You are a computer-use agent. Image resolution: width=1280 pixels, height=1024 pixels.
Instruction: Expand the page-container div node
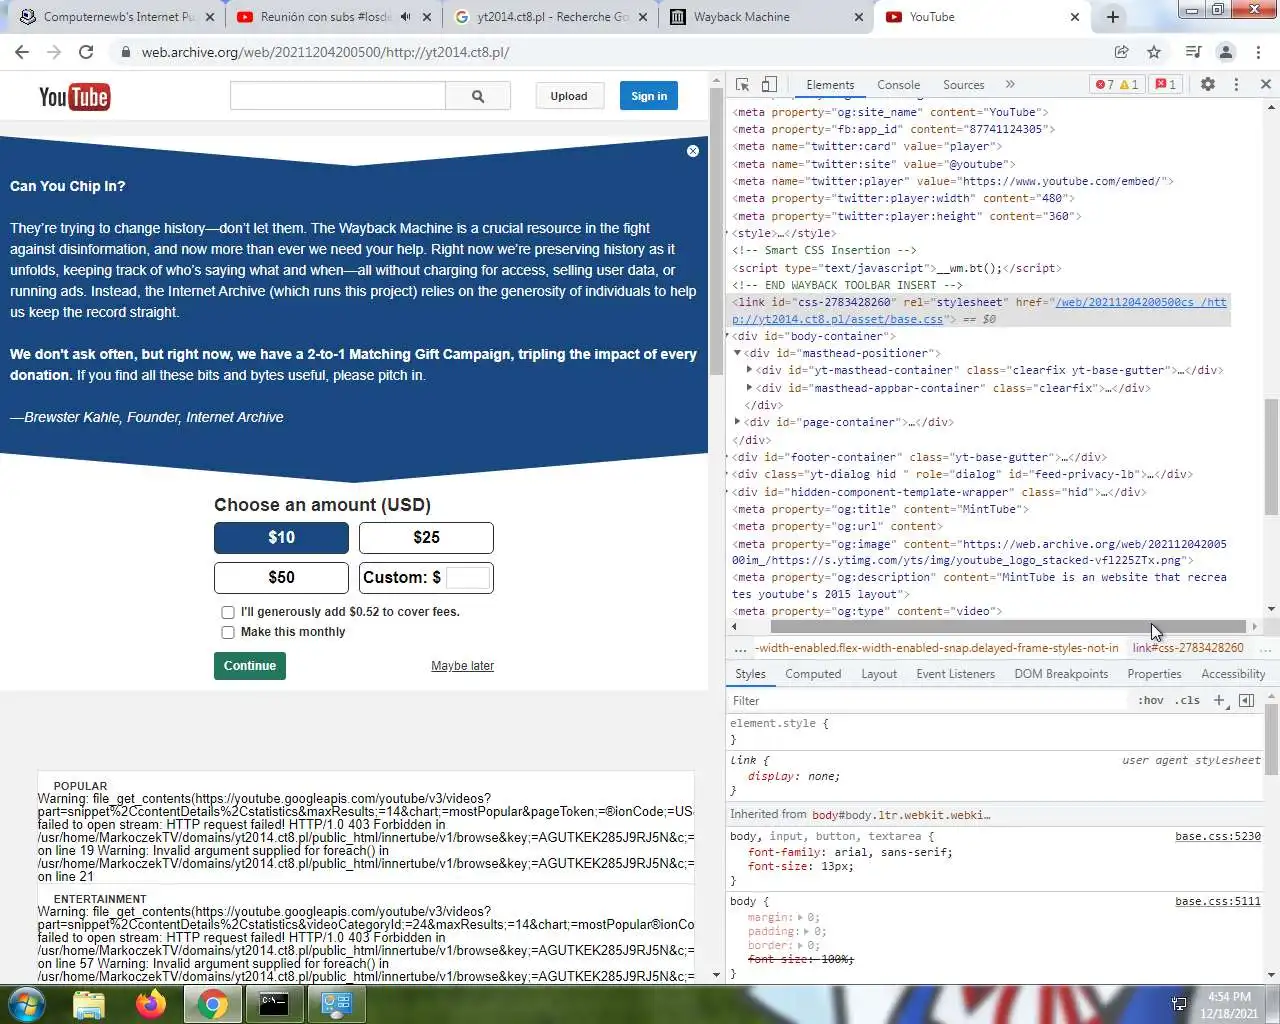738,422
